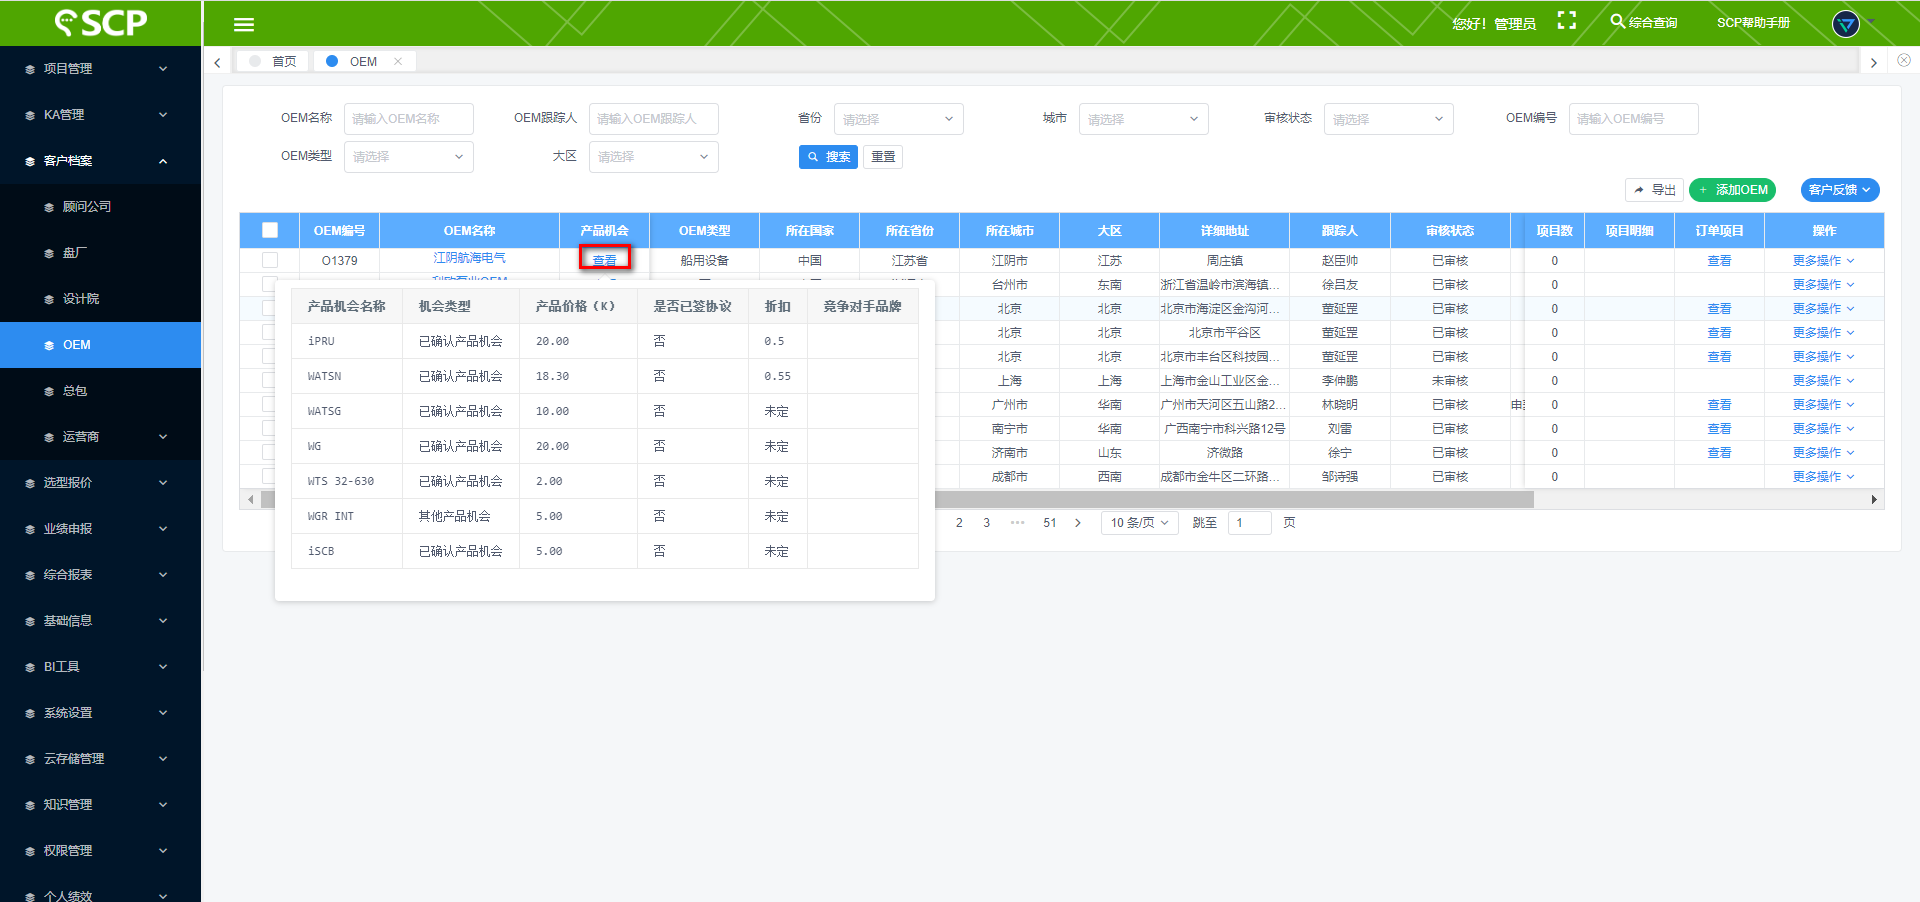This screenshot has width=1920, height=902.
Task: Click the 云存储管理 sidebar icon
Action: pos(29,759)
